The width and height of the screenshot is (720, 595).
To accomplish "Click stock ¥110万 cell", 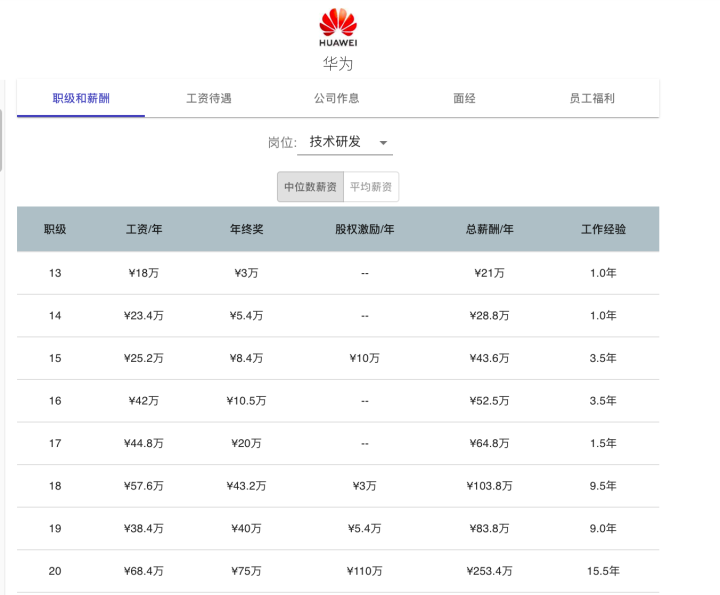I will click(x=365, y=571).
